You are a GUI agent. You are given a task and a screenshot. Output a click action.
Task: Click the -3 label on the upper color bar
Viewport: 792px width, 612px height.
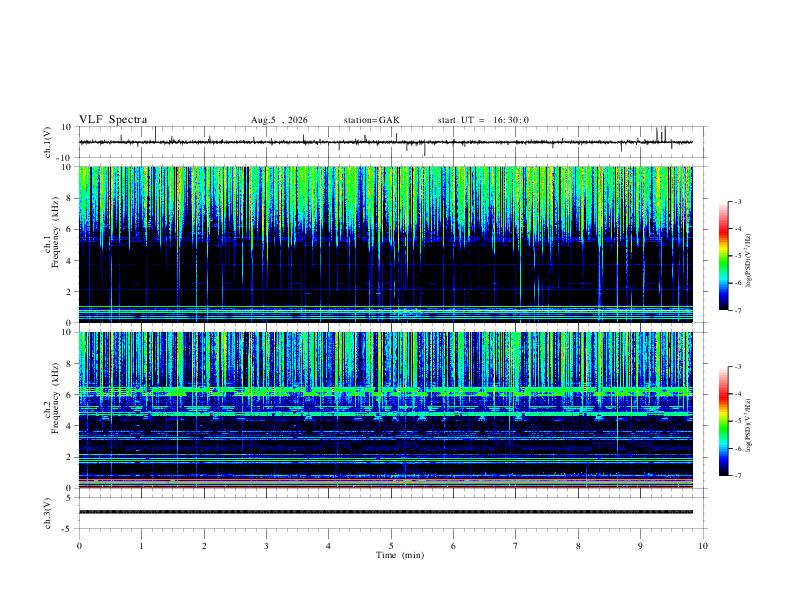737,201
